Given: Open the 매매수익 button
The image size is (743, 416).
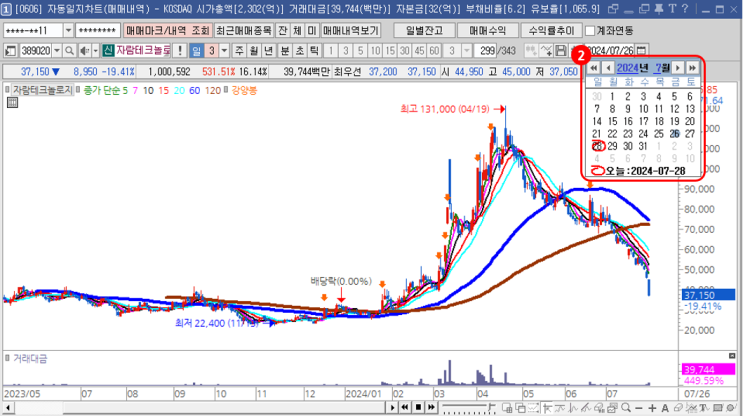Looking at the screenshot, I should [x=488, y=30].
